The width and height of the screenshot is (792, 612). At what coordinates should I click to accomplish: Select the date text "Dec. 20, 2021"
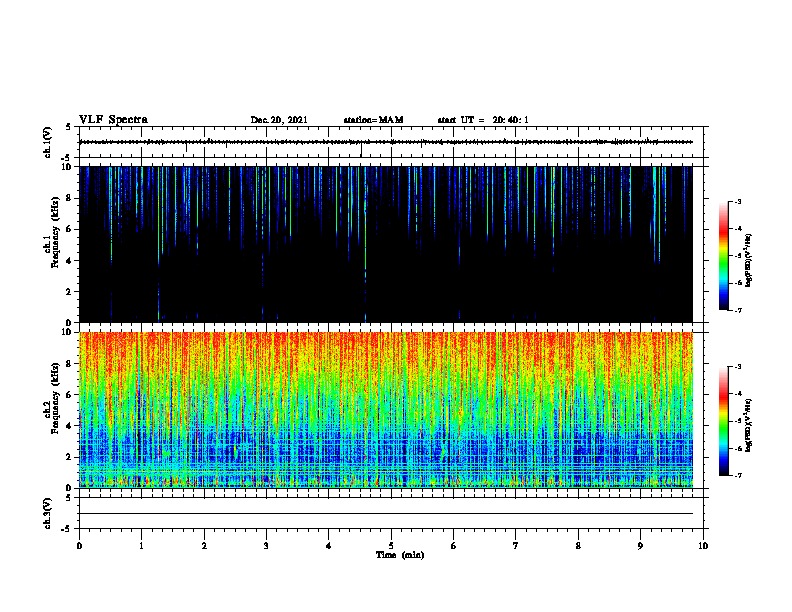tap(279, 120)
